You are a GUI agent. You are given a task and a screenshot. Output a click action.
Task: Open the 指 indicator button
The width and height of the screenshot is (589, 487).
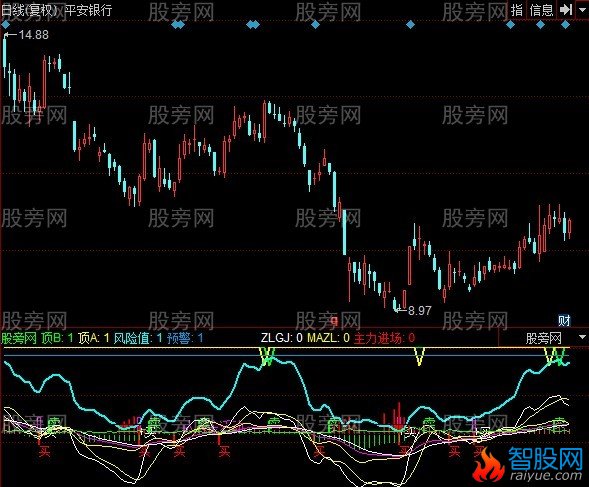point(517,10)
